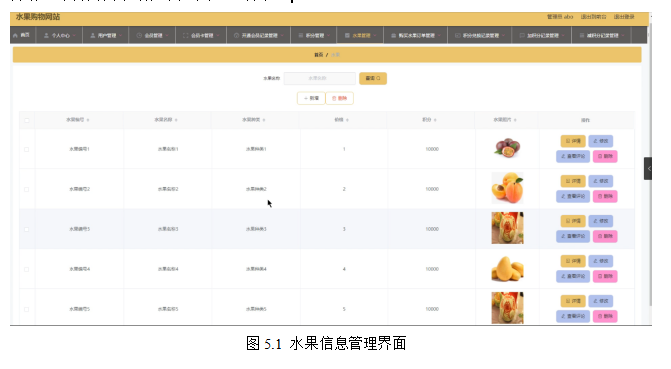Click pink 删除 for row 水果编号5
671x369 pixels.
tap(605, 316)
